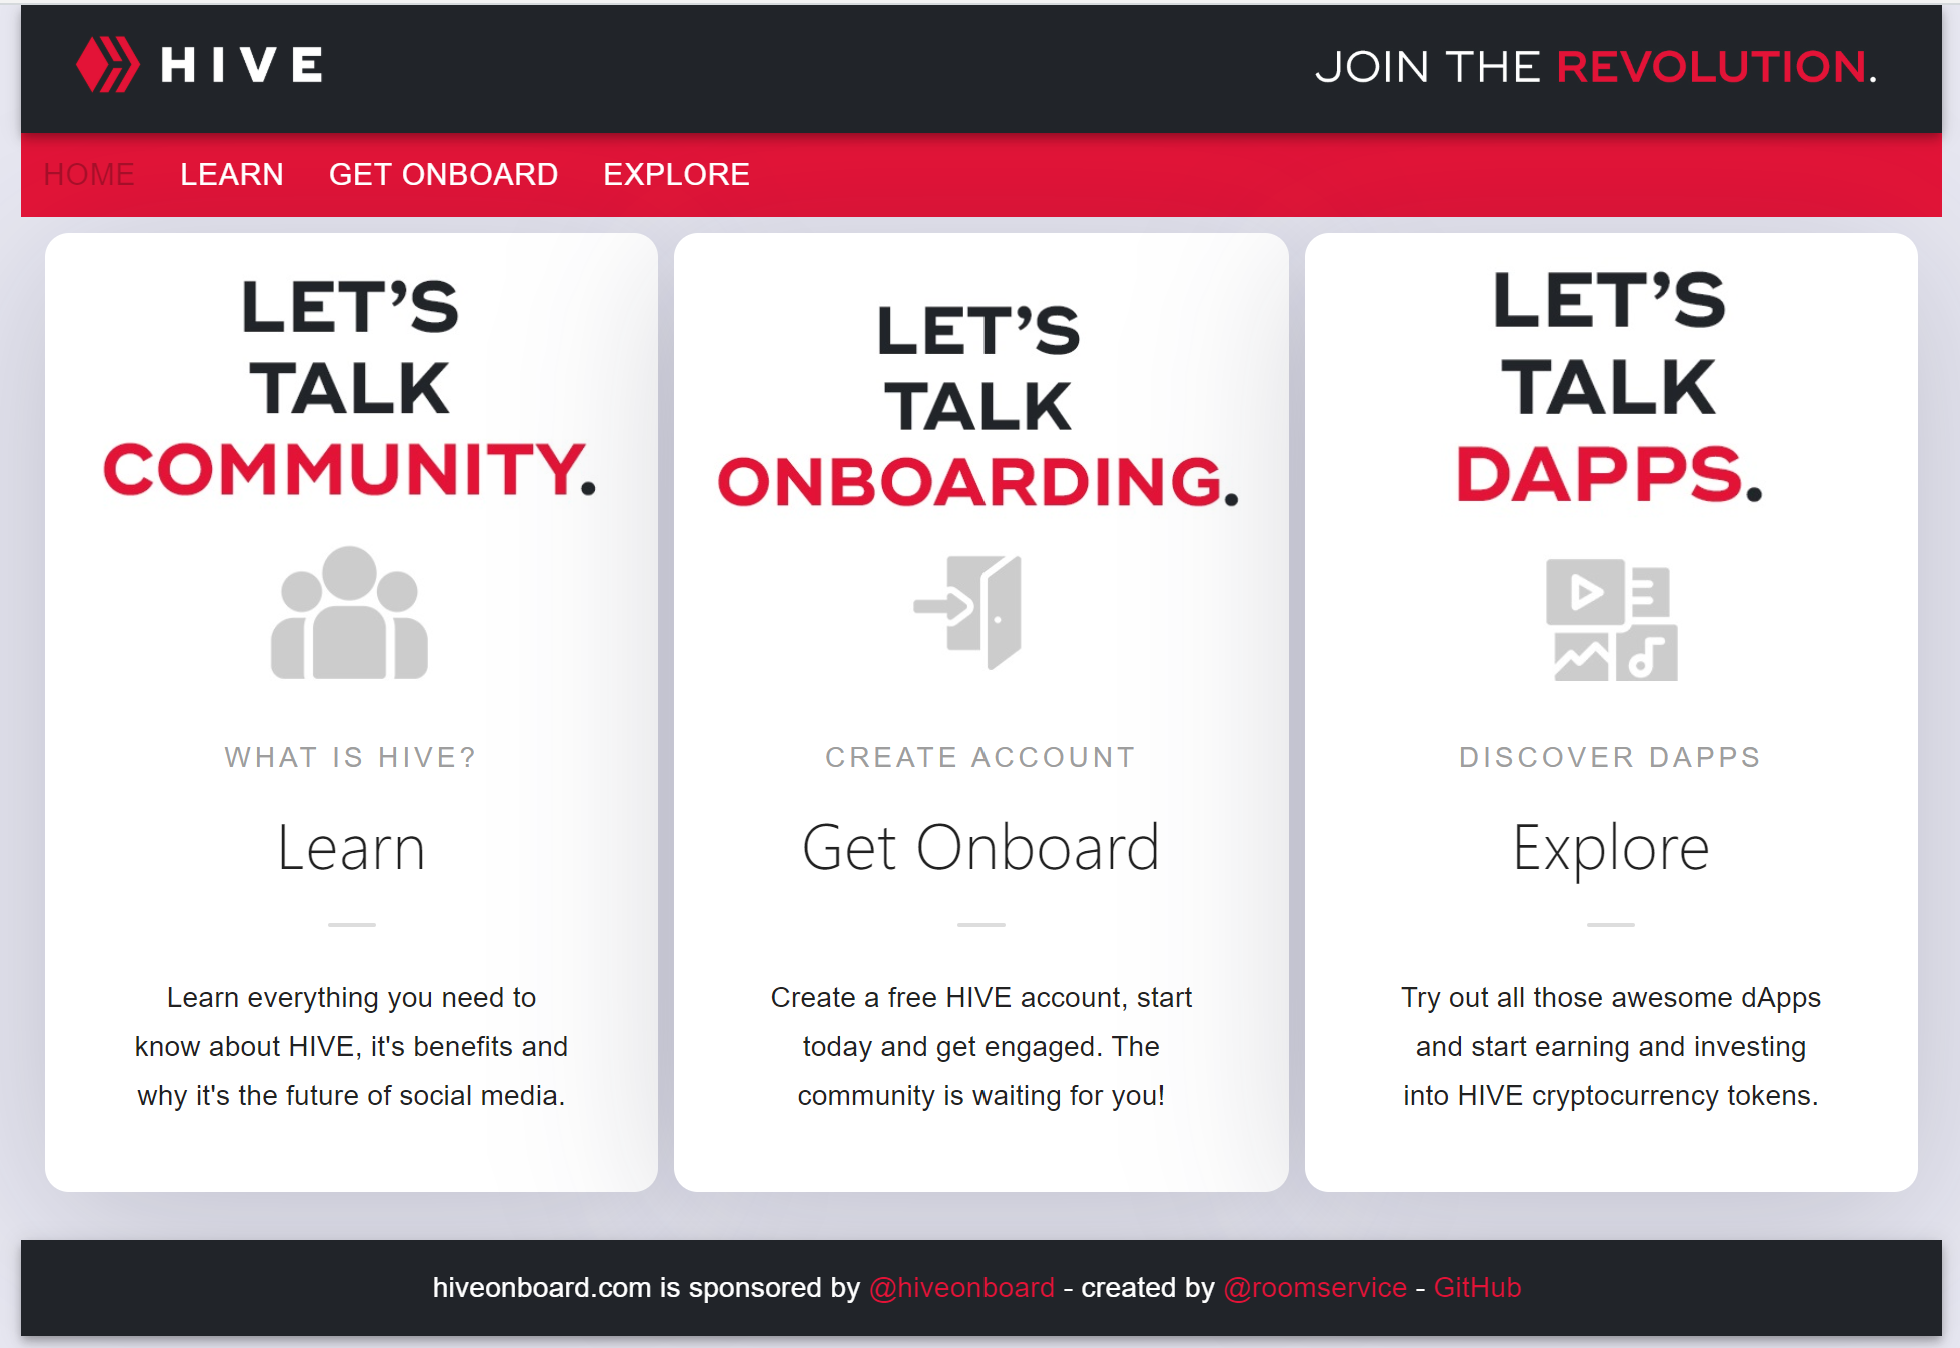Open the Learn card title

pos(351,848)
